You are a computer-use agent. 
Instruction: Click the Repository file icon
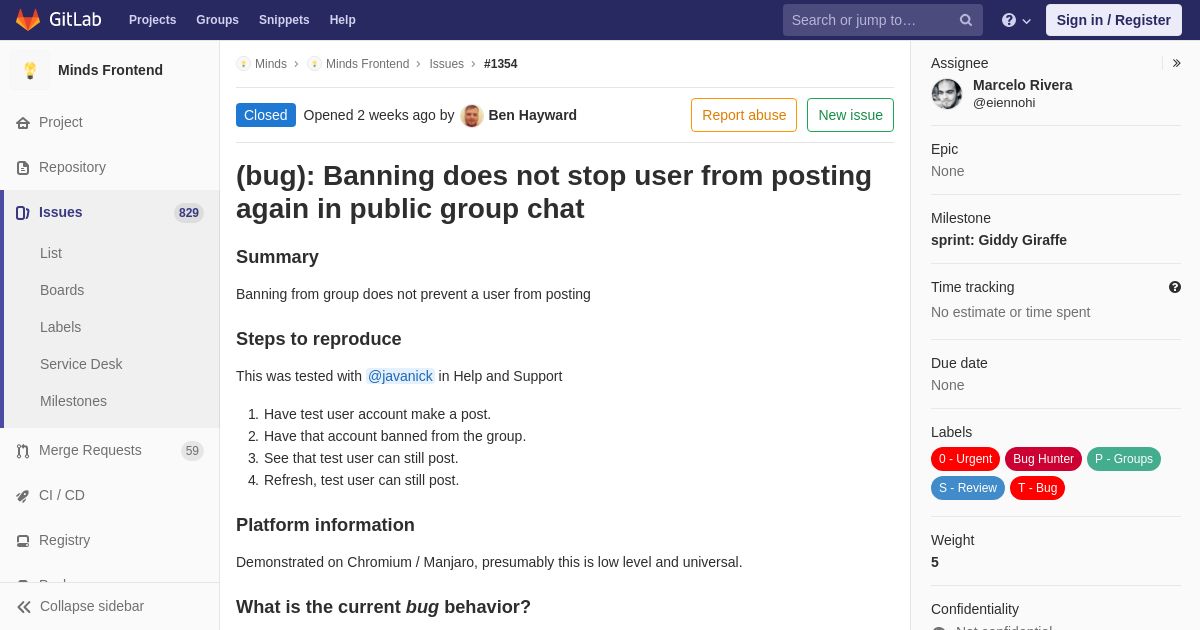tap(23, 168)
